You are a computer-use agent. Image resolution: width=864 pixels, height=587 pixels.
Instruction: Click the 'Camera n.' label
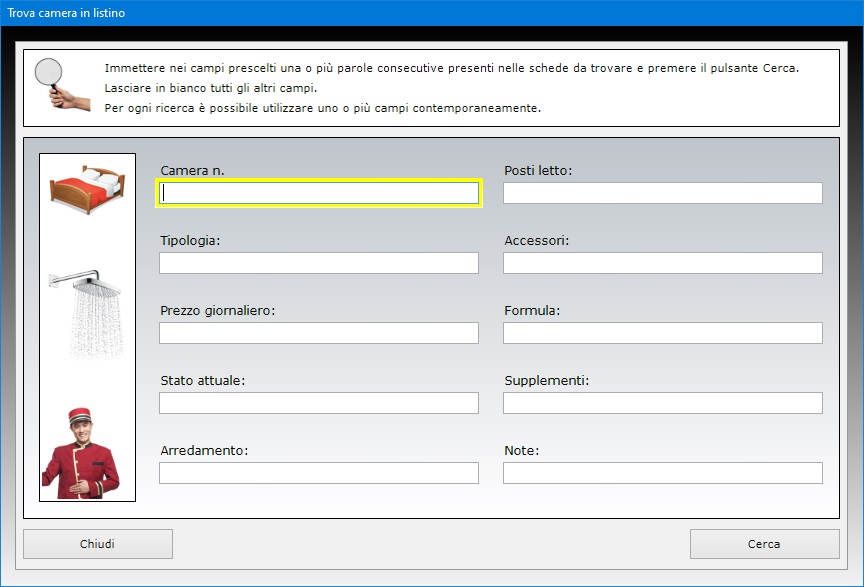tap(192, 171)
